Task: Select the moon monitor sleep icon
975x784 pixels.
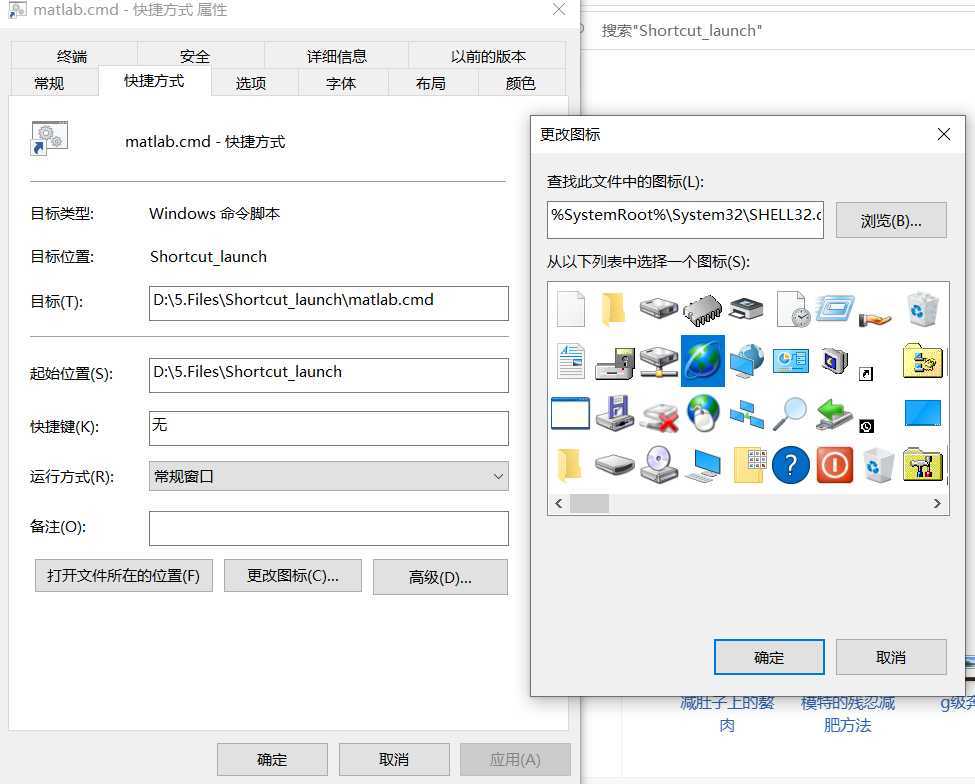Action: tap(834, 361)
